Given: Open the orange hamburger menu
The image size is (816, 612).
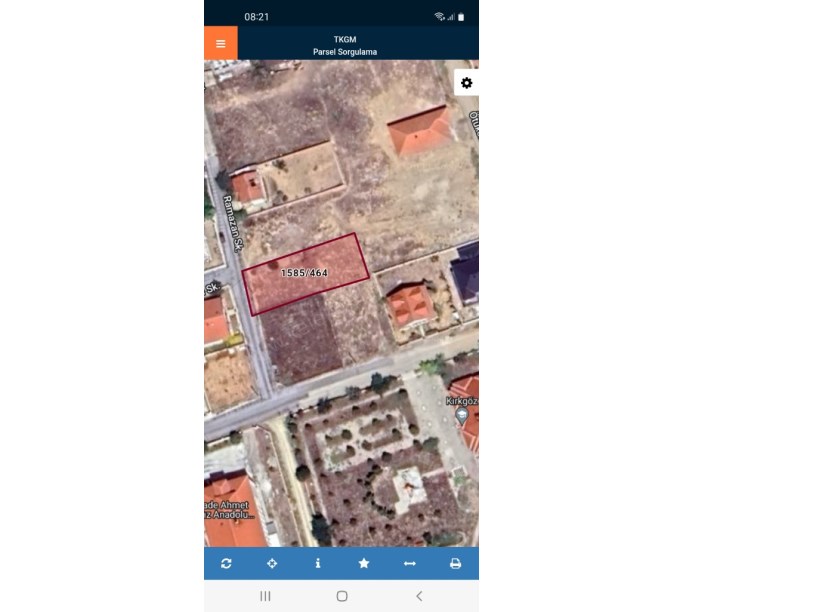Looking at the screenshot, I should 220,43.
